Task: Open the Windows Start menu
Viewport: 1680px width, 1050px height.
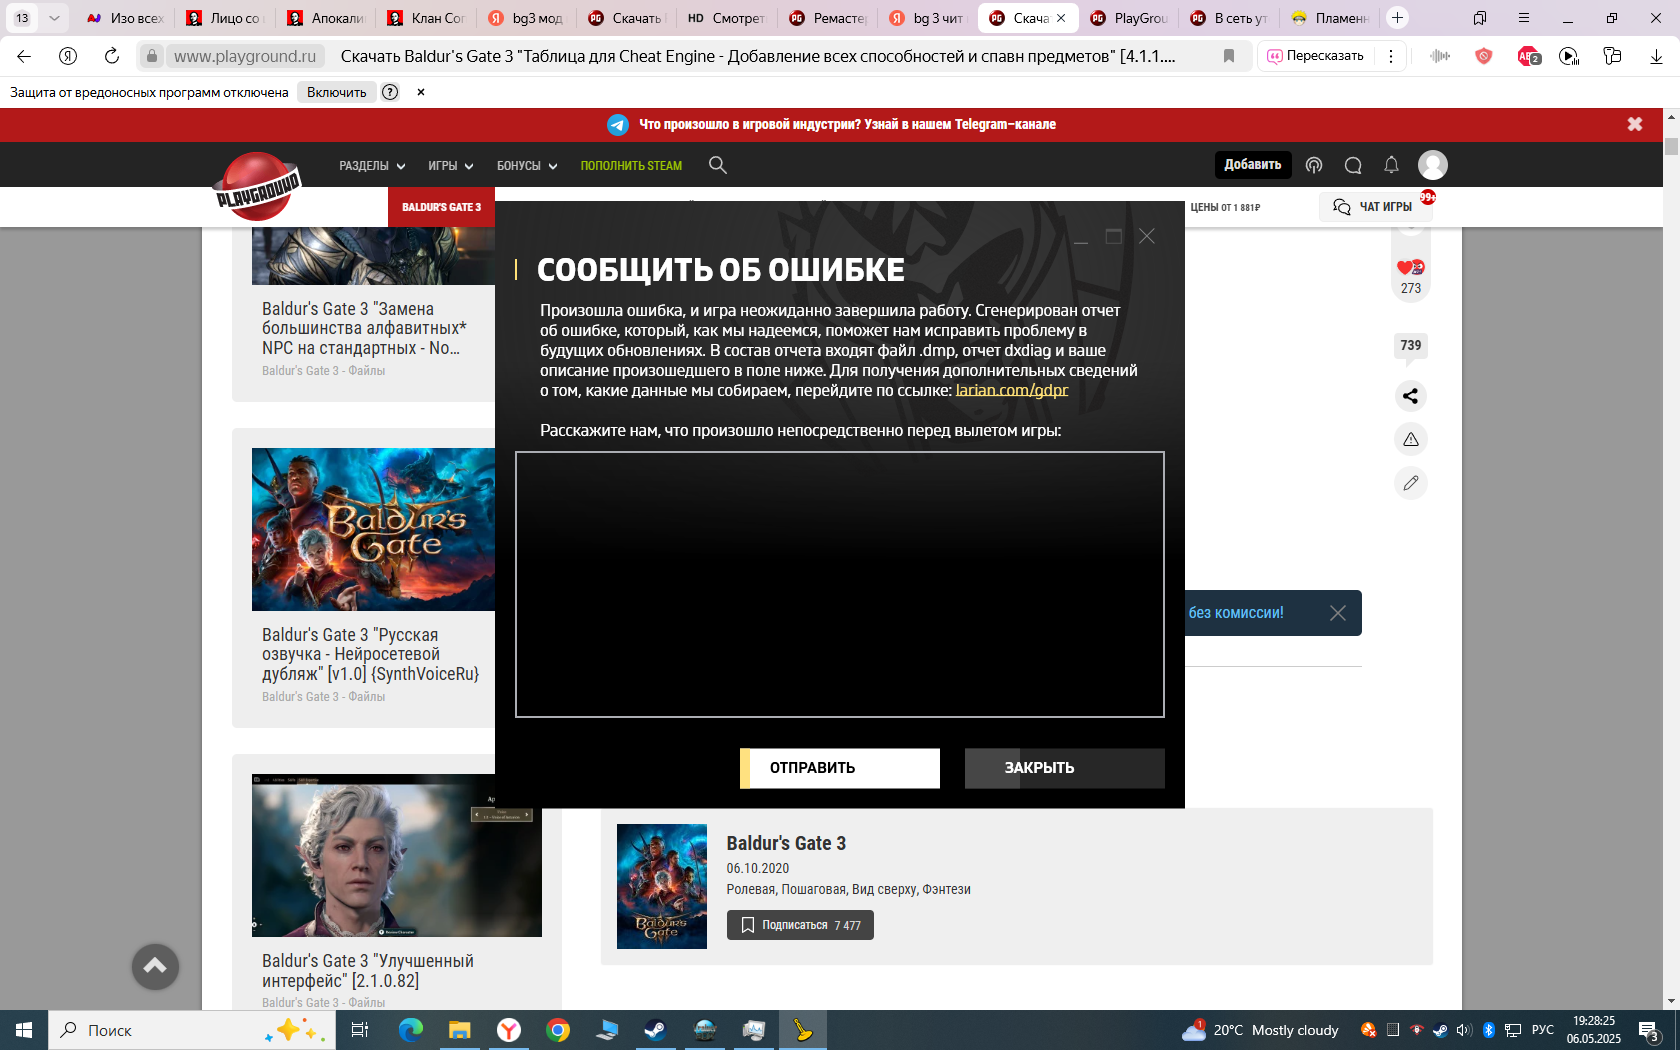Action: [24, 1030]
